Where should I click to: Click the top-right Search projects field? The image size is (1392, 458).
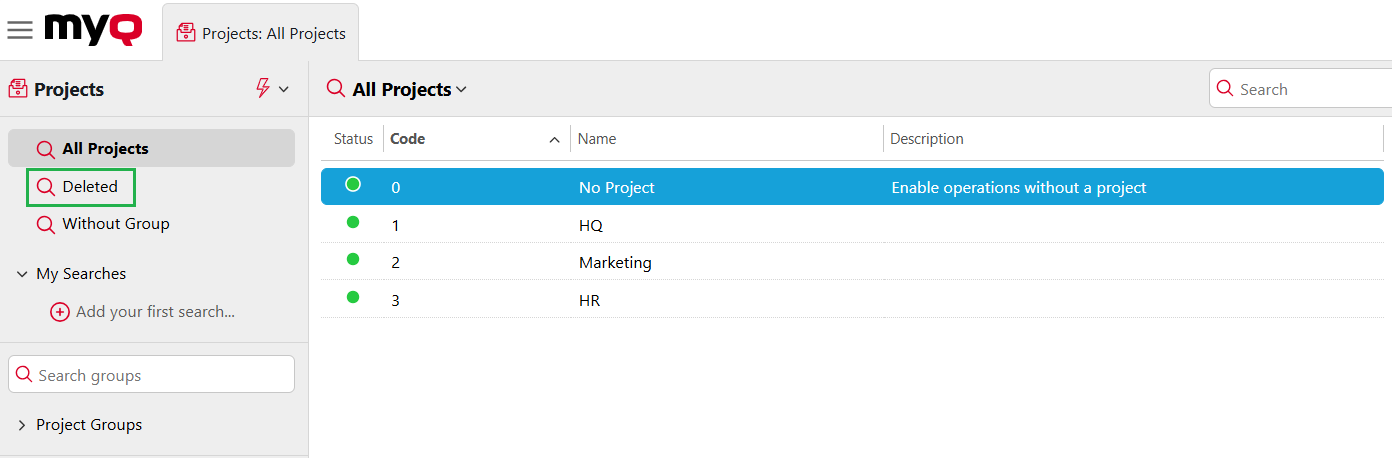pos(1310,89)
